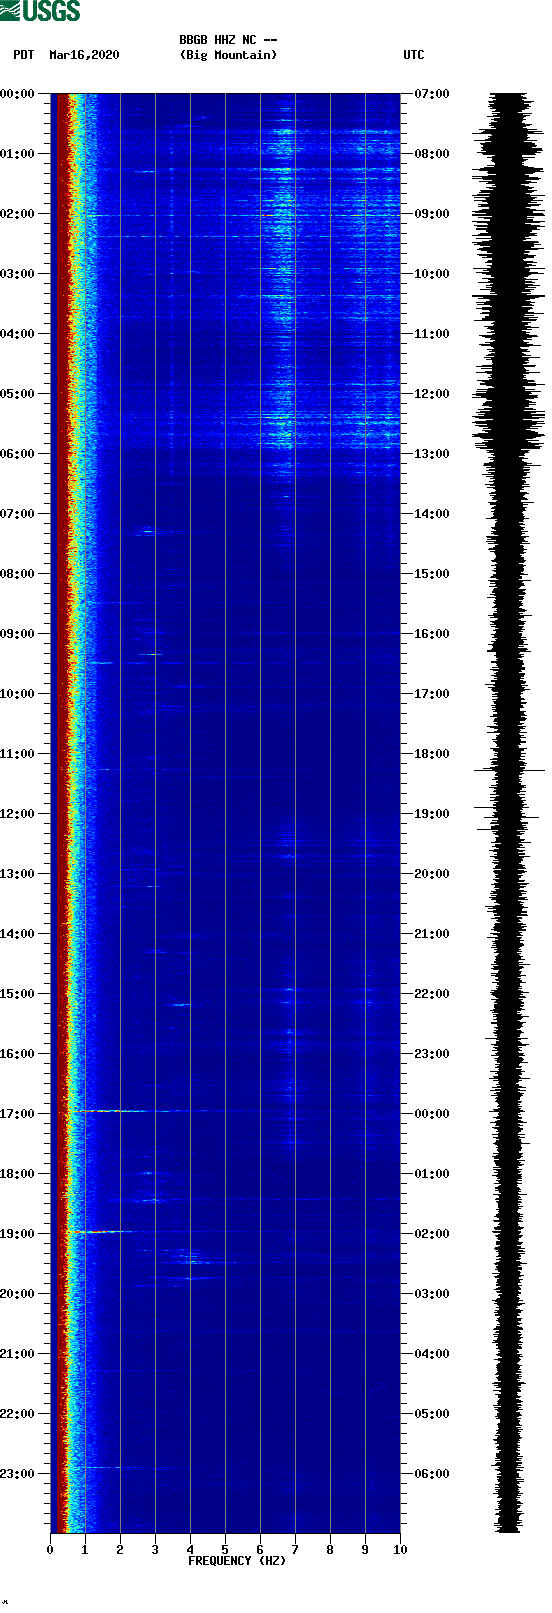
Task: Click frequency axis tick label '4'
Action: [190, 1550]
